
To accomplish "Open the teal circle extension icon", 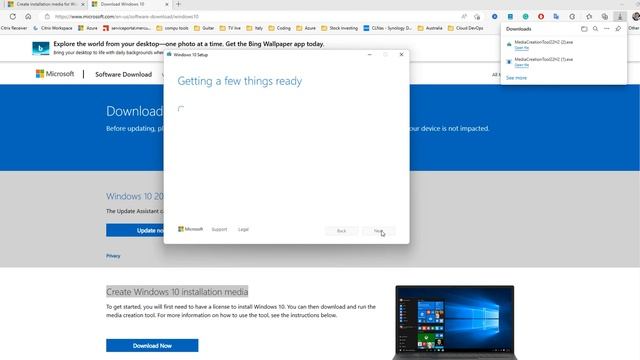I will pos(526,17).
